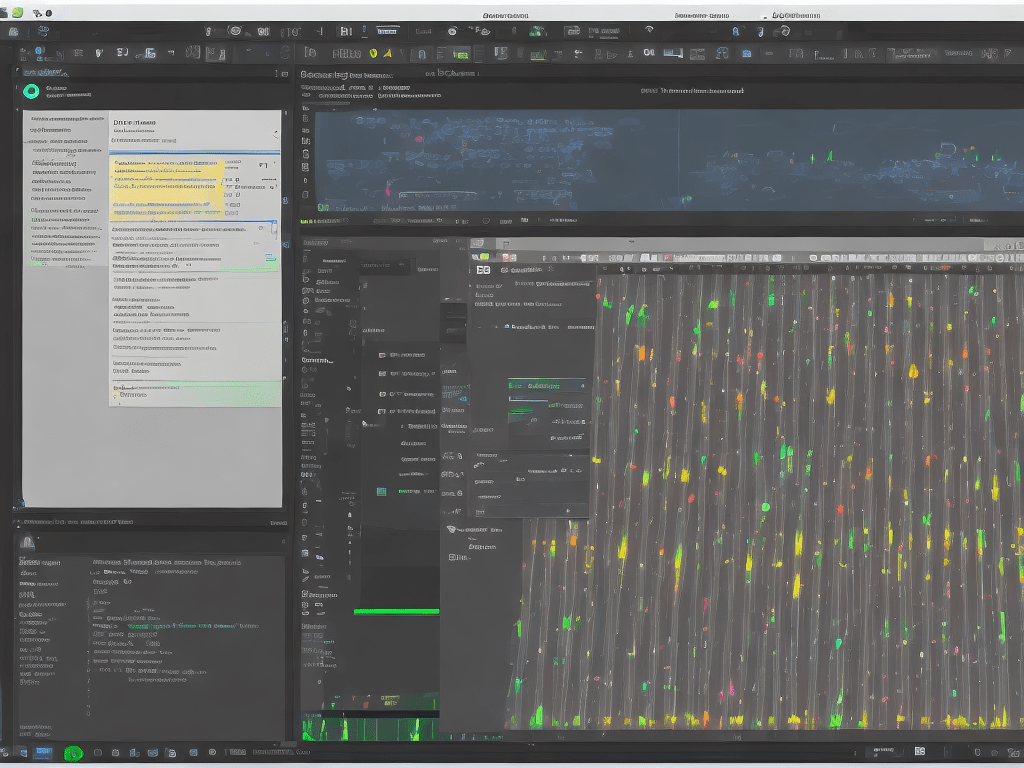Image resolution: width=1024 pixels, height=768 pixels.
Task: Click the yellow shield icon in the toolbar
Action: [x=373, y=54]
